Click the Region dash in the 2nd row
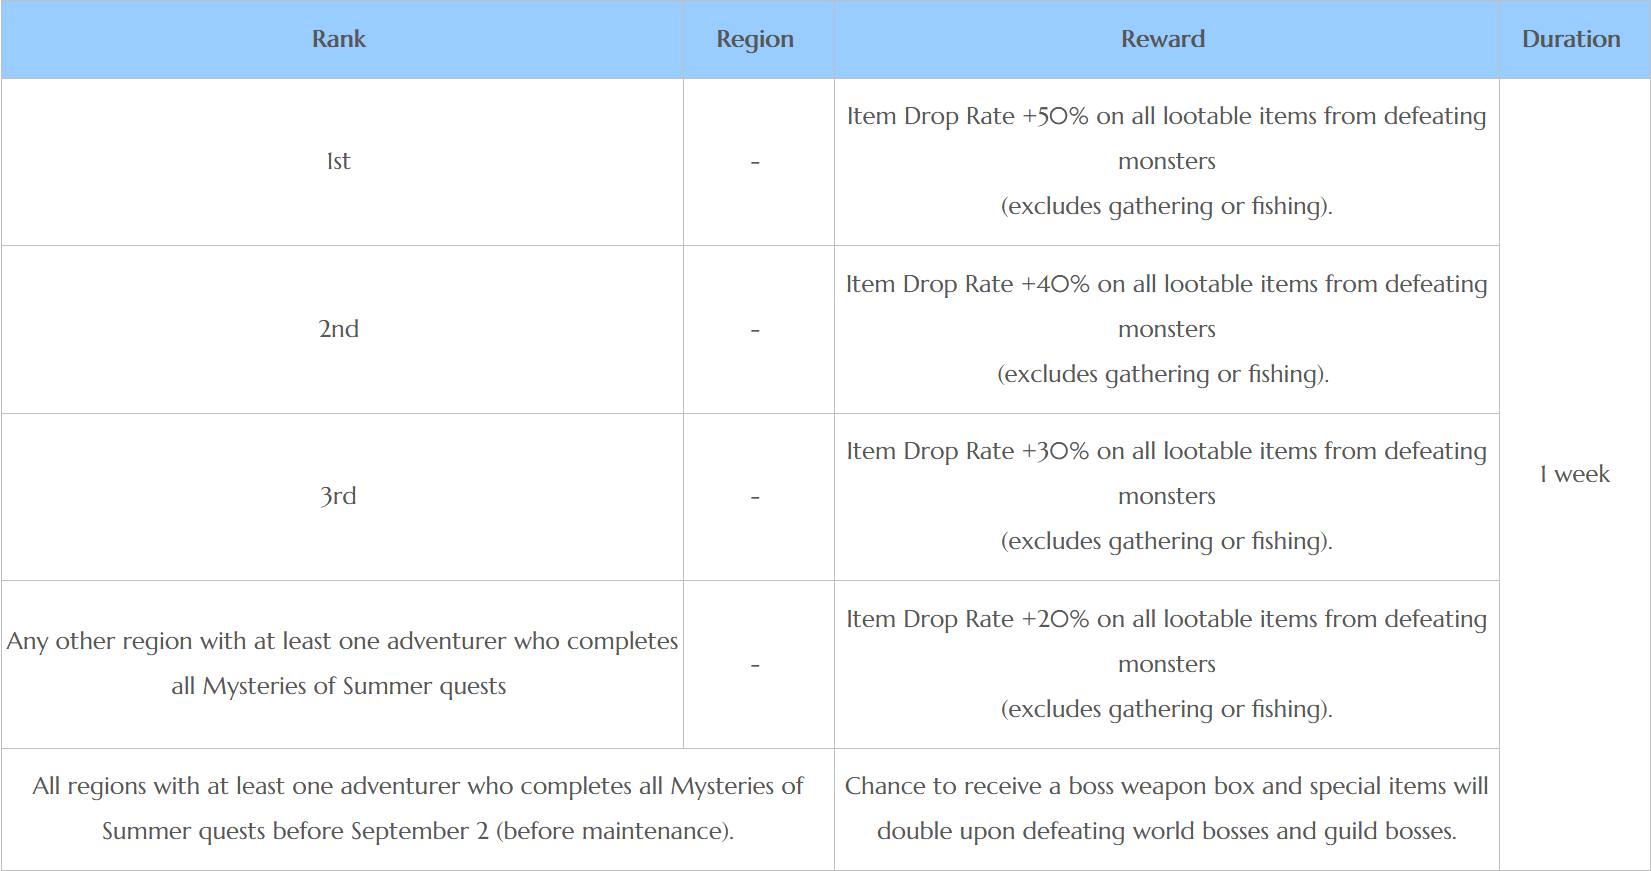 pyautogui.click(x=755, y=330)
